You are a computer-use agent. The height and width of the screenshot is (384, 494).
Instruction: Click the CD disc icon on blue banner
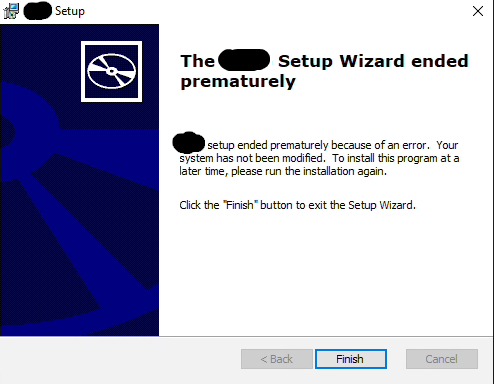tap(111, 71)
